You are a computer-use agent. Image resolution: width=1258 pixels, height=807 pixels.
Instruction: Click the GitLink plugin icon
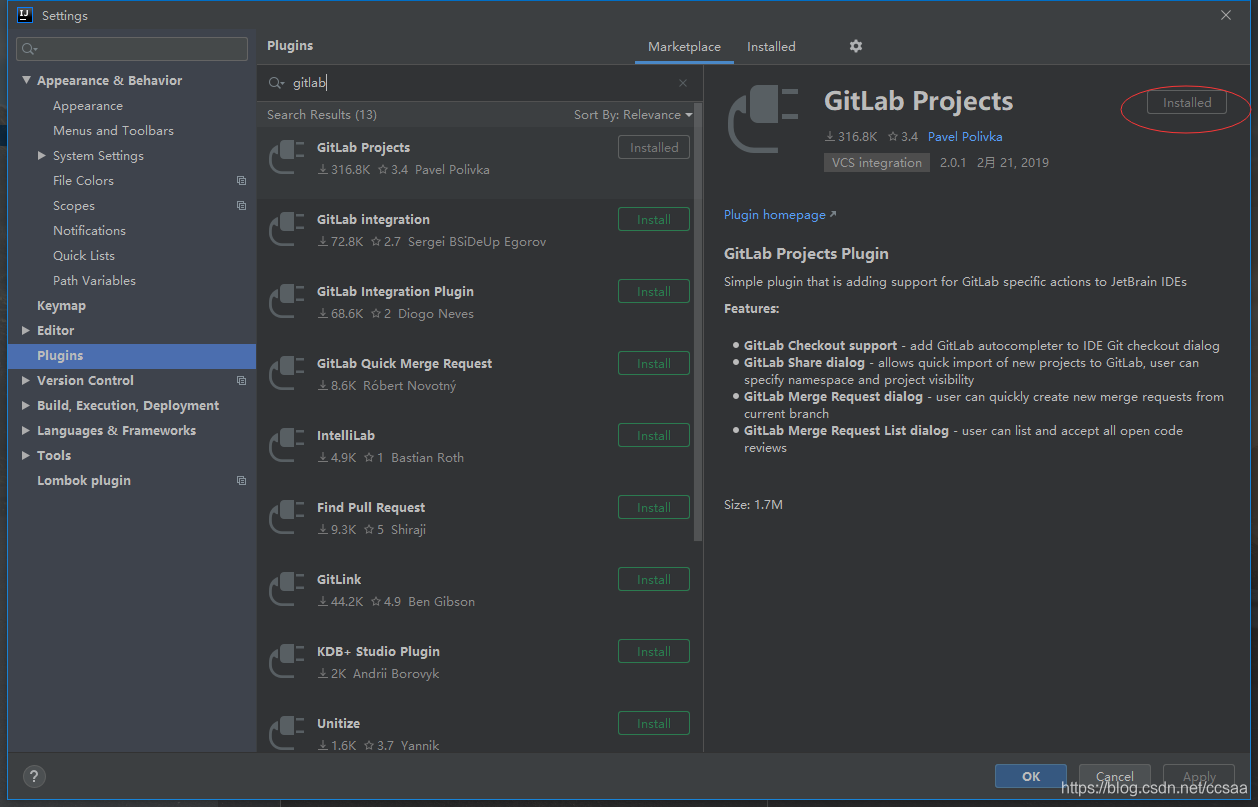287,590
